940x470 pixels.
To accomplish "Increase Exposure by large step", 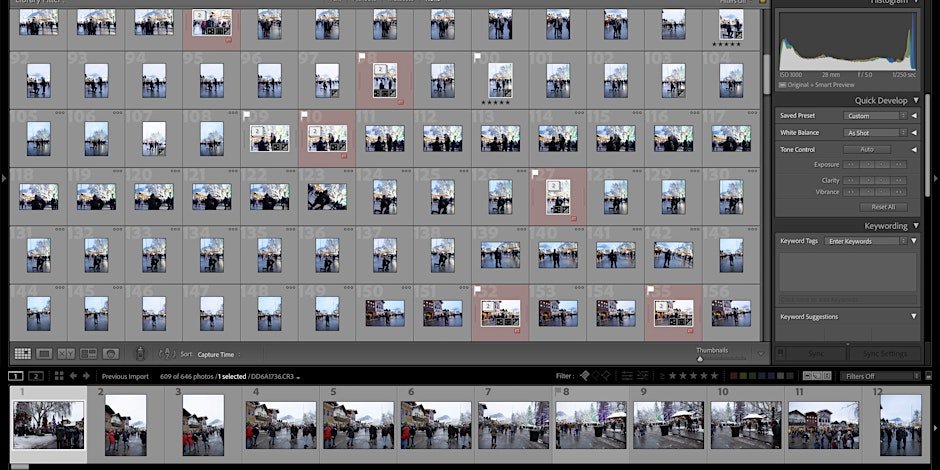I will click(898, 164).
